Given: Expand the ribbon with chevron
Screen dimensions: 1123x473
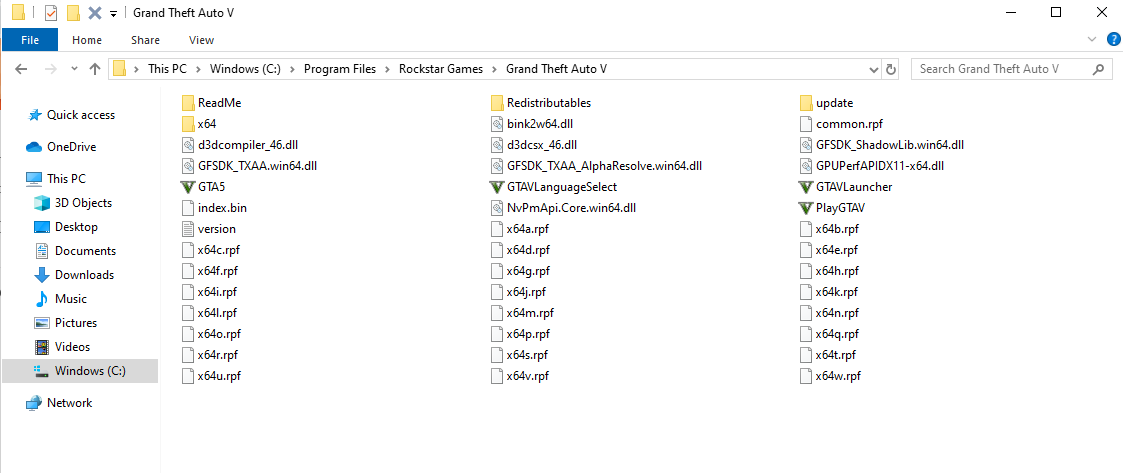Looking at the screenshot, I should coord(1092,39).
